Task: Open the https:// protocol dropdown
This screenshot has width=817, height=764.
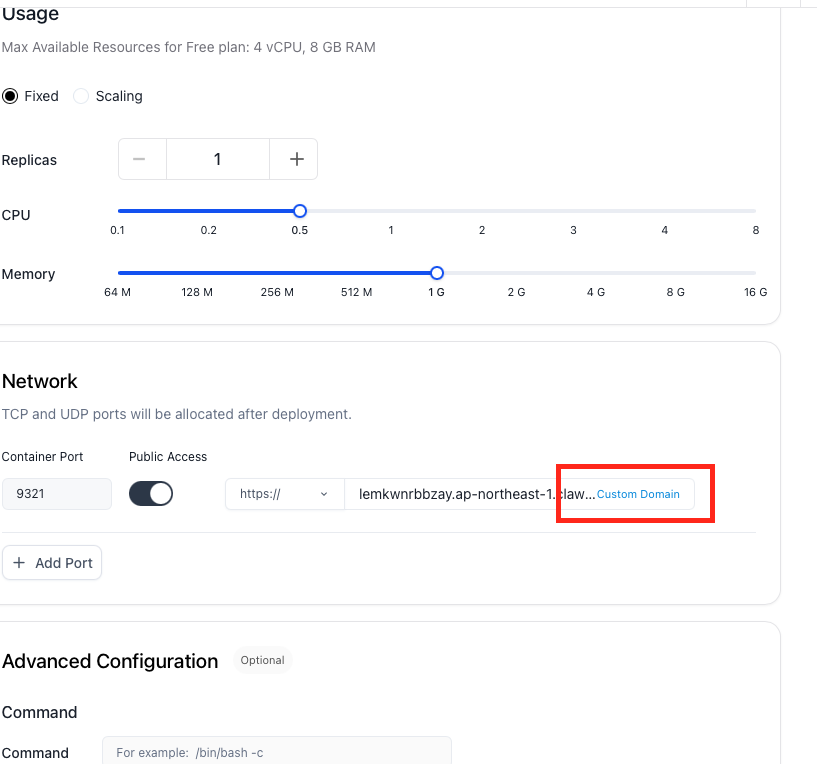Action: point(284,494)
